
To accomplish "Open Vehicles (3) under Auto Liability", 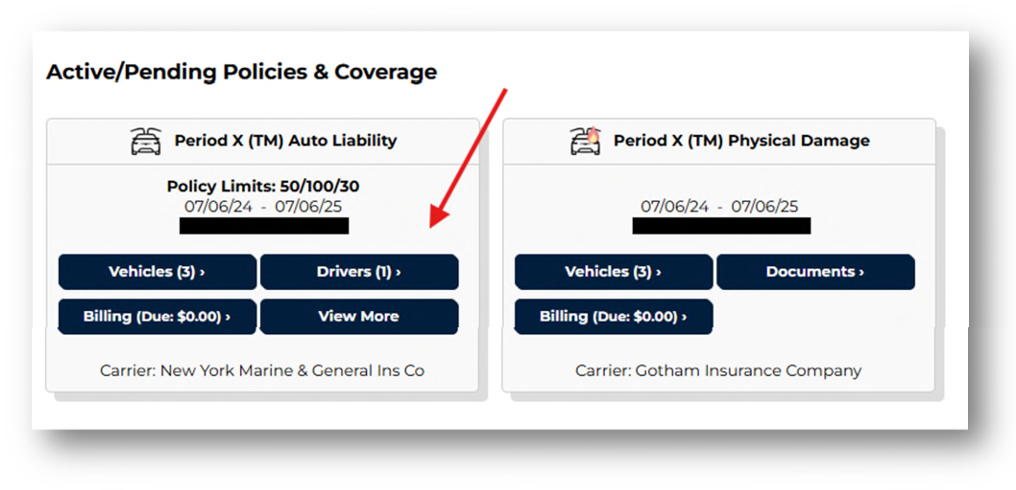I will (x=157, y=272).
